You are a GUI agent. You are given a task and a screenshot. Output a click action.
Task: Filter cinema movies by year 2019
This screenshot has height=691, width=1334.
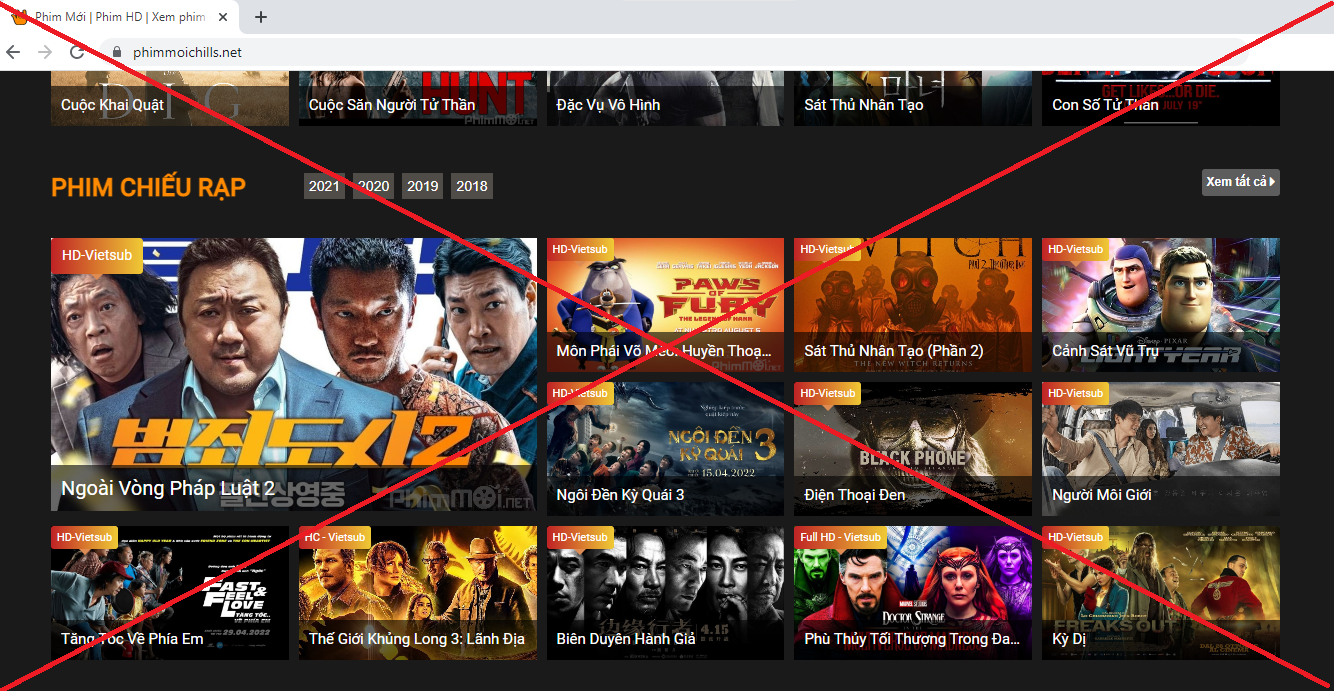pos(423,186)
